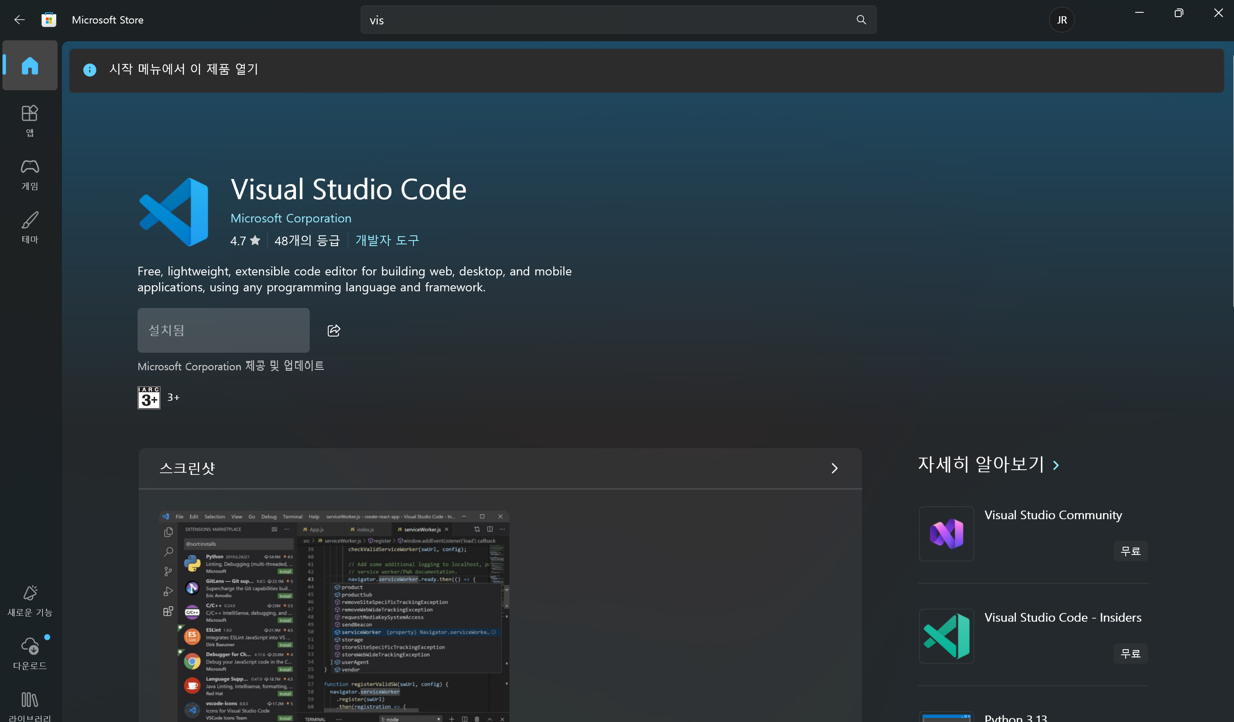Open the 개발자 도구 category link

[387, 241]
